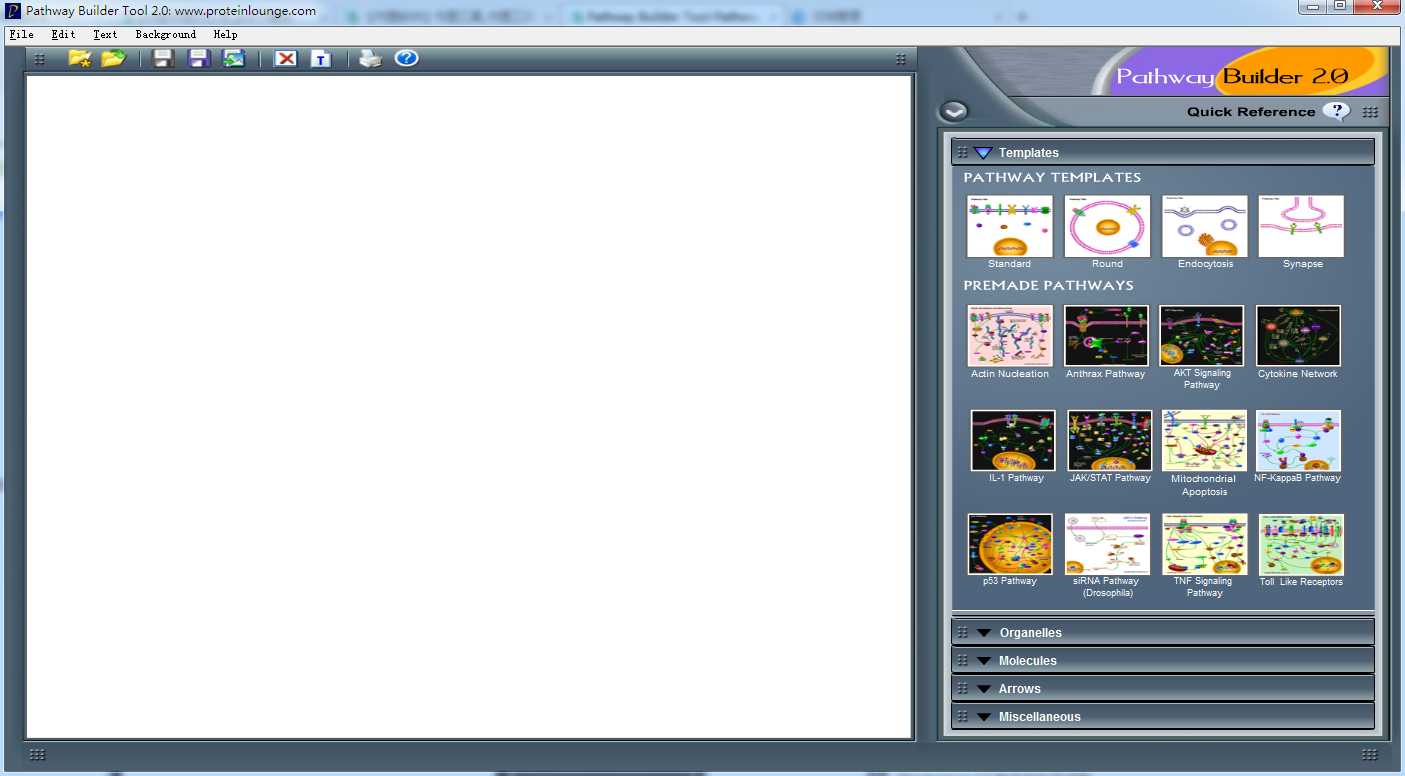The width and height of the screenshot is (1405, 776).
Task: Click the Pathway Builder window title bar icon
Action: click(x=13, y=11)
